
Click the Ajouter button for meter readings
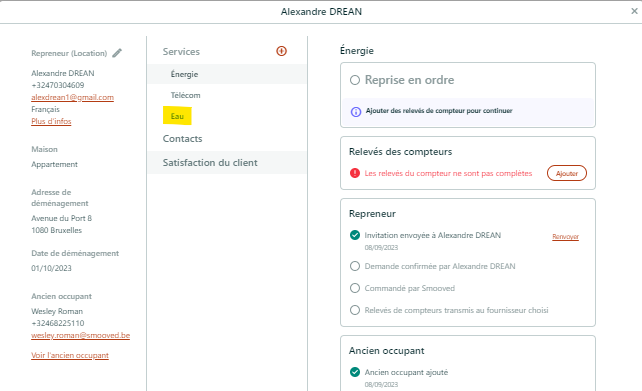click(567, 173)
